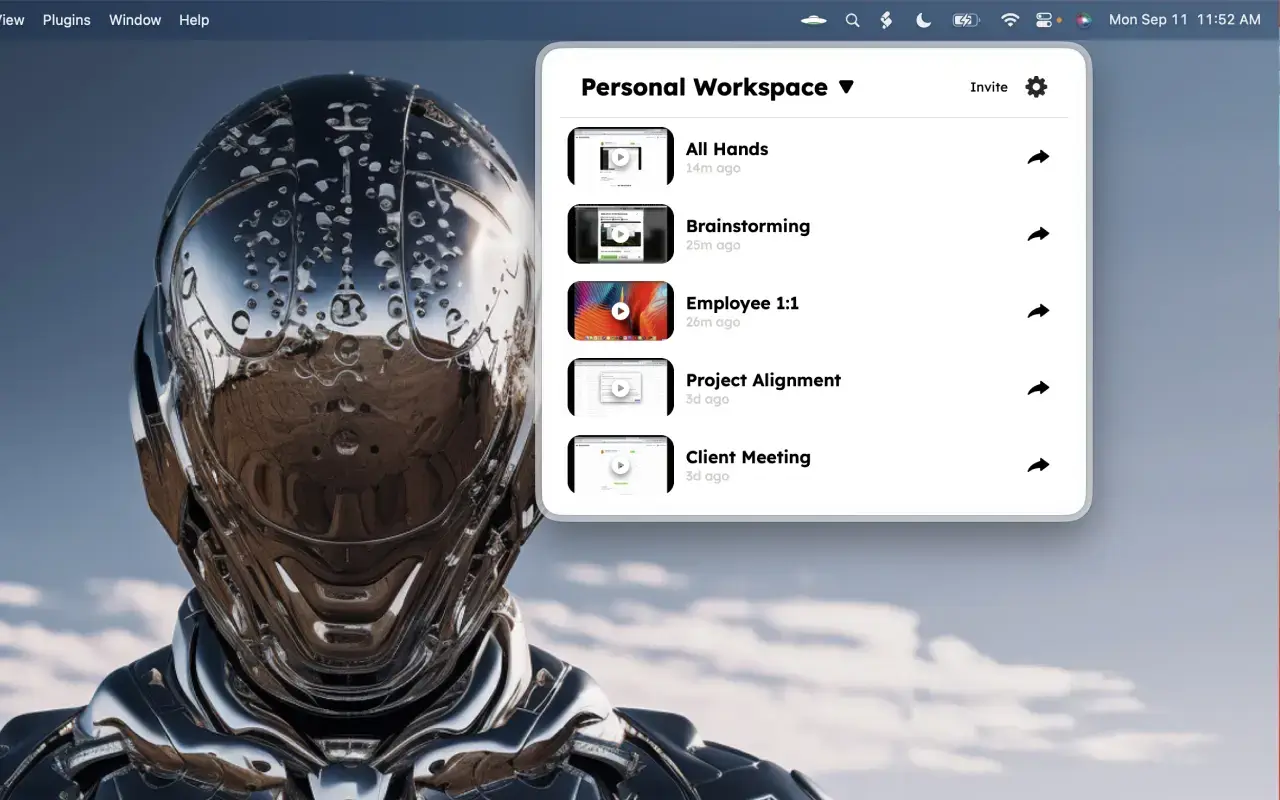Open Control Center toggles in menu bar
1280x800 pixels.
click(x=1044, y=20)
